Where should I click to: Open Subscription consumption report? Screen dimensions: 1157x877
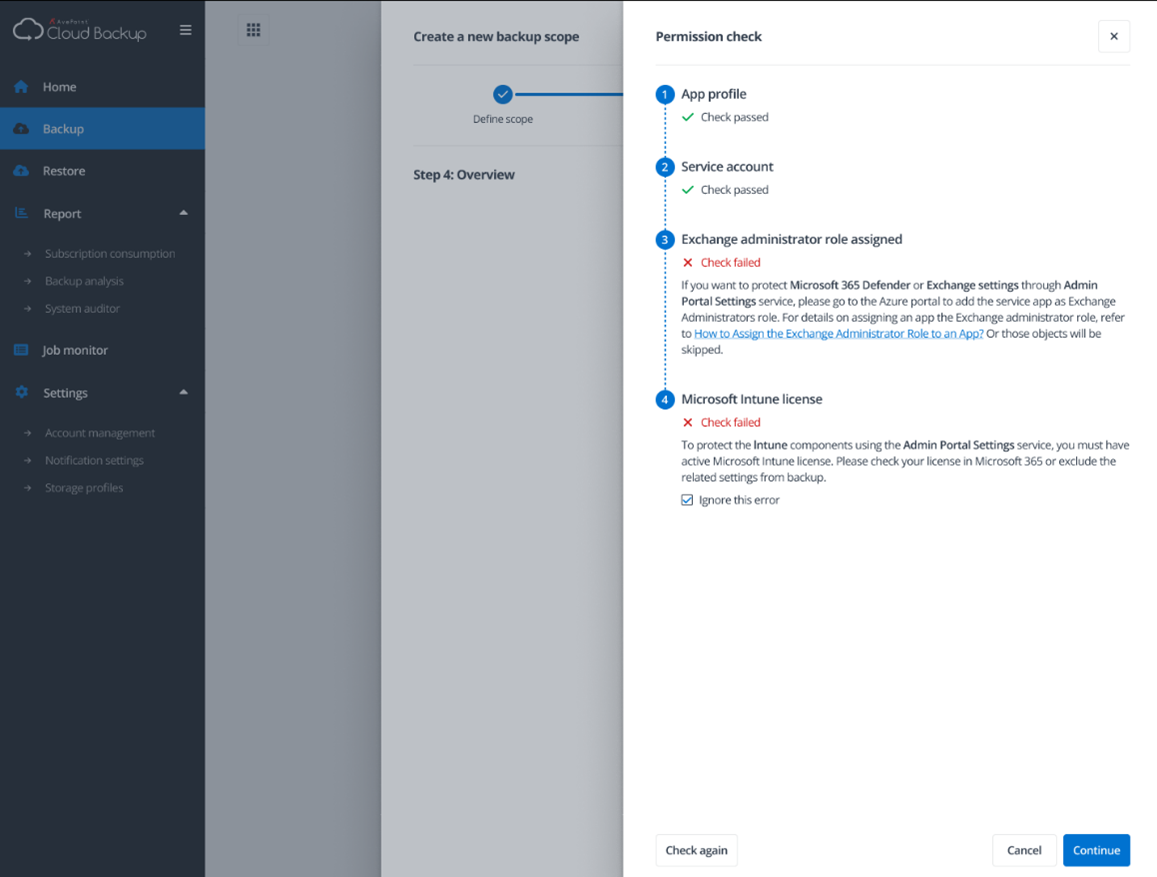(x=110, y=254)
